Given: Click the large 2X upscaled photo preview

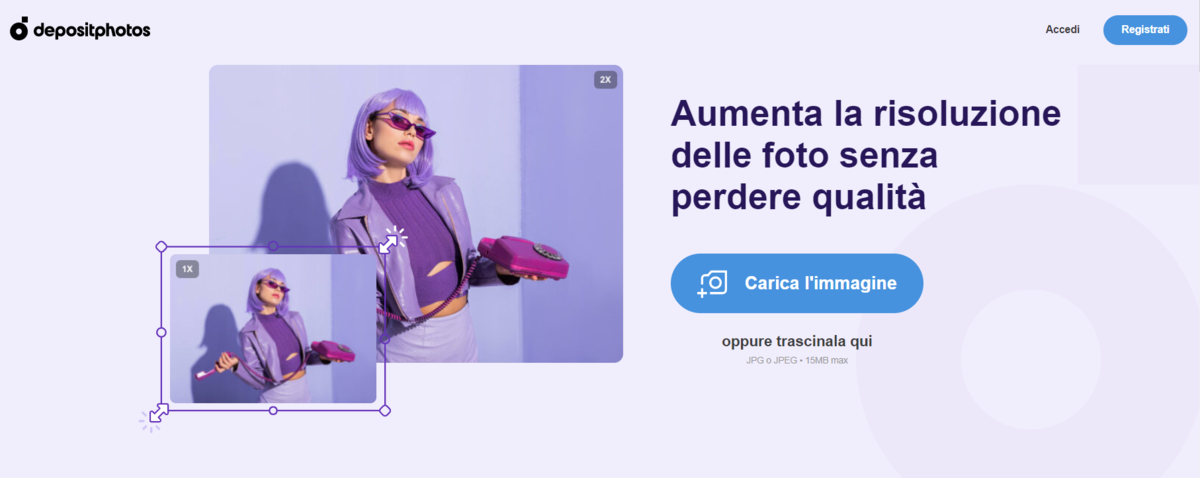Looking at the screenshot, I should pyautogui.click(x=416, y=213).
